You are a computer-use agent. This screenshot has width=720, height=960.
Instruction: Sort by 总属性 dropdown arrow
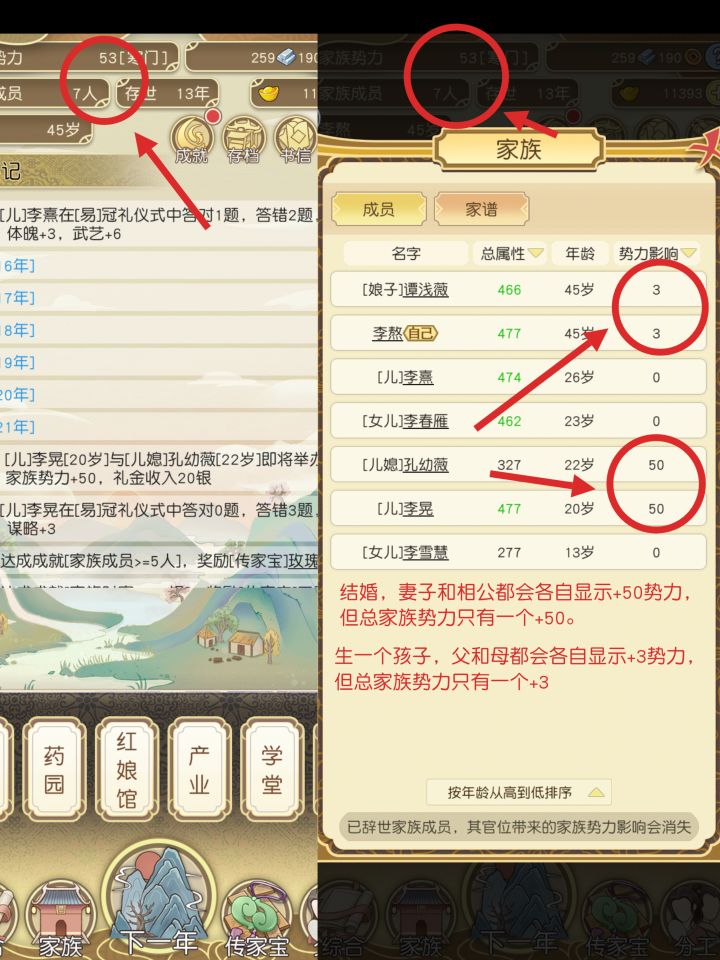tap(536, 253)
